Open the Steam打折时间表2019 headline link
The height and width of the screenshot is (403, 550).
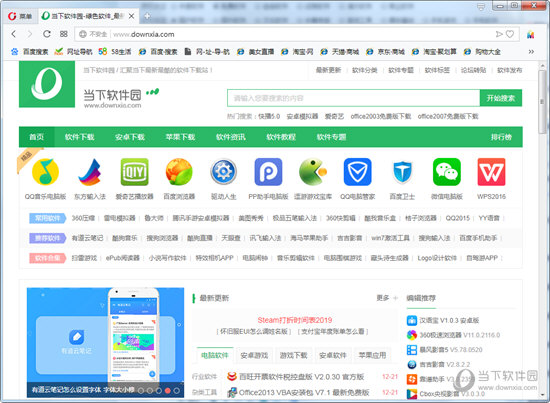295,320
